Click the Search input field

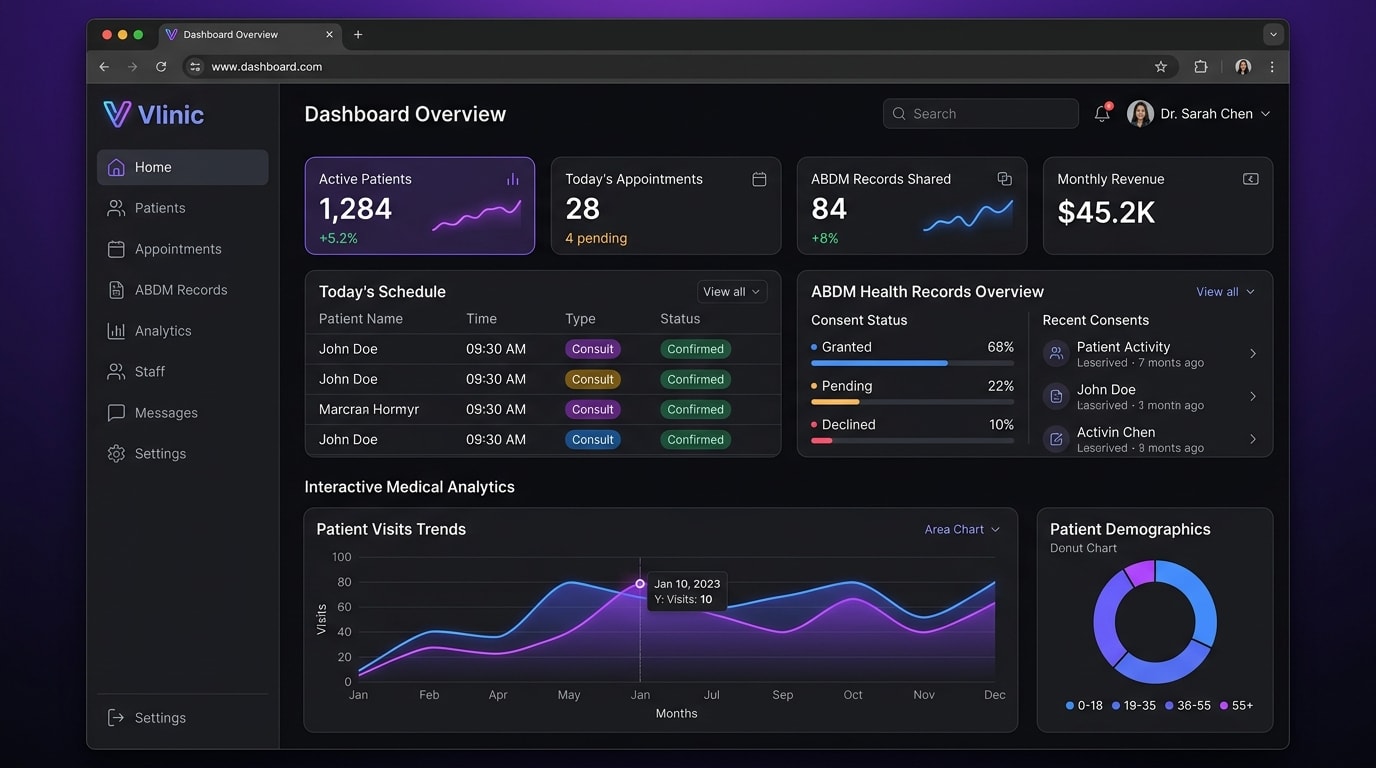980,114
